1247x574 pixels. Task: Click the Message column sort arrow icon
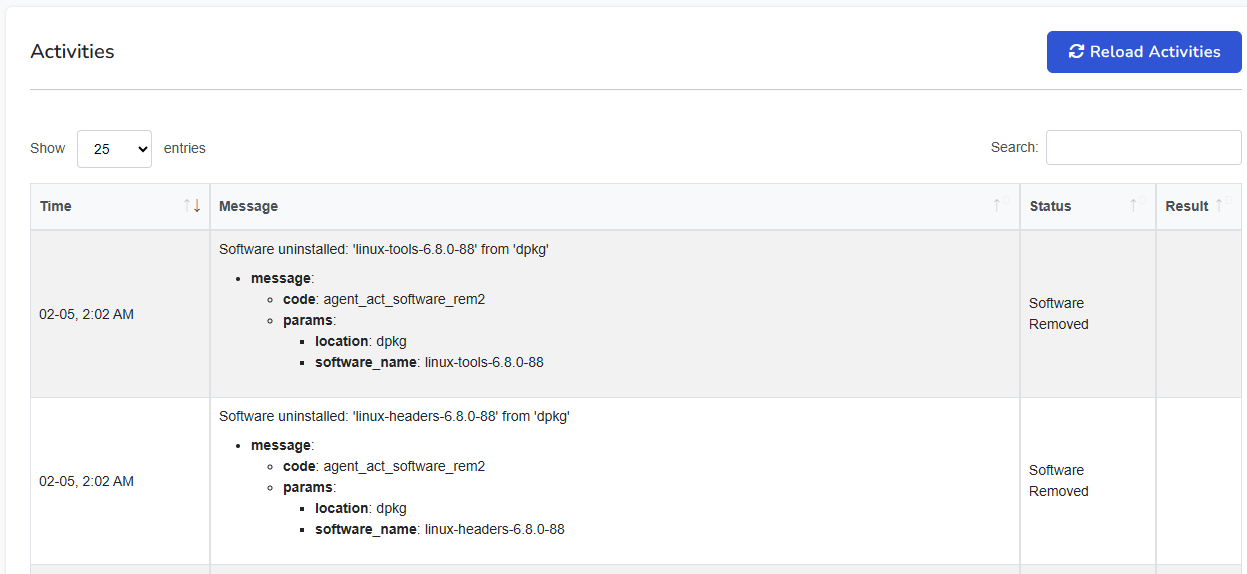pos(997,206)
